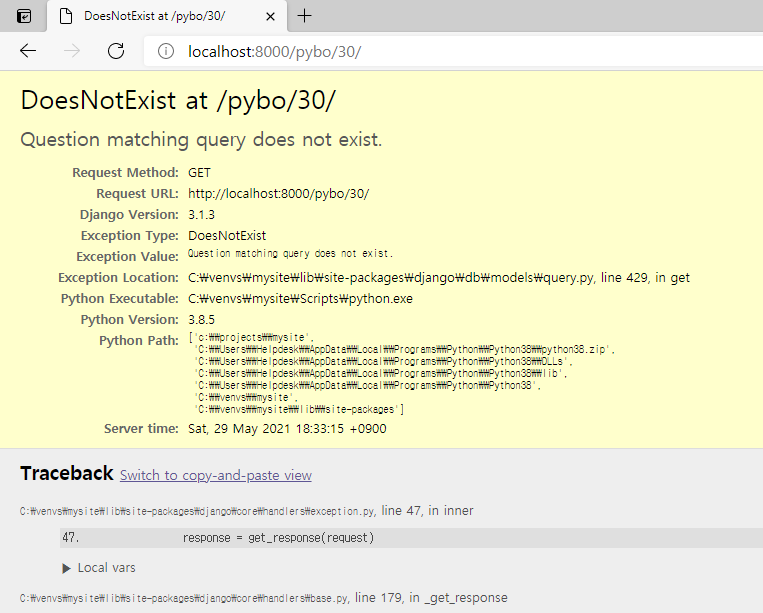The width and height of the screenshot is (763, 613).
Task: Select Exception Type value DoesNotExist
Action: point(227,235)
